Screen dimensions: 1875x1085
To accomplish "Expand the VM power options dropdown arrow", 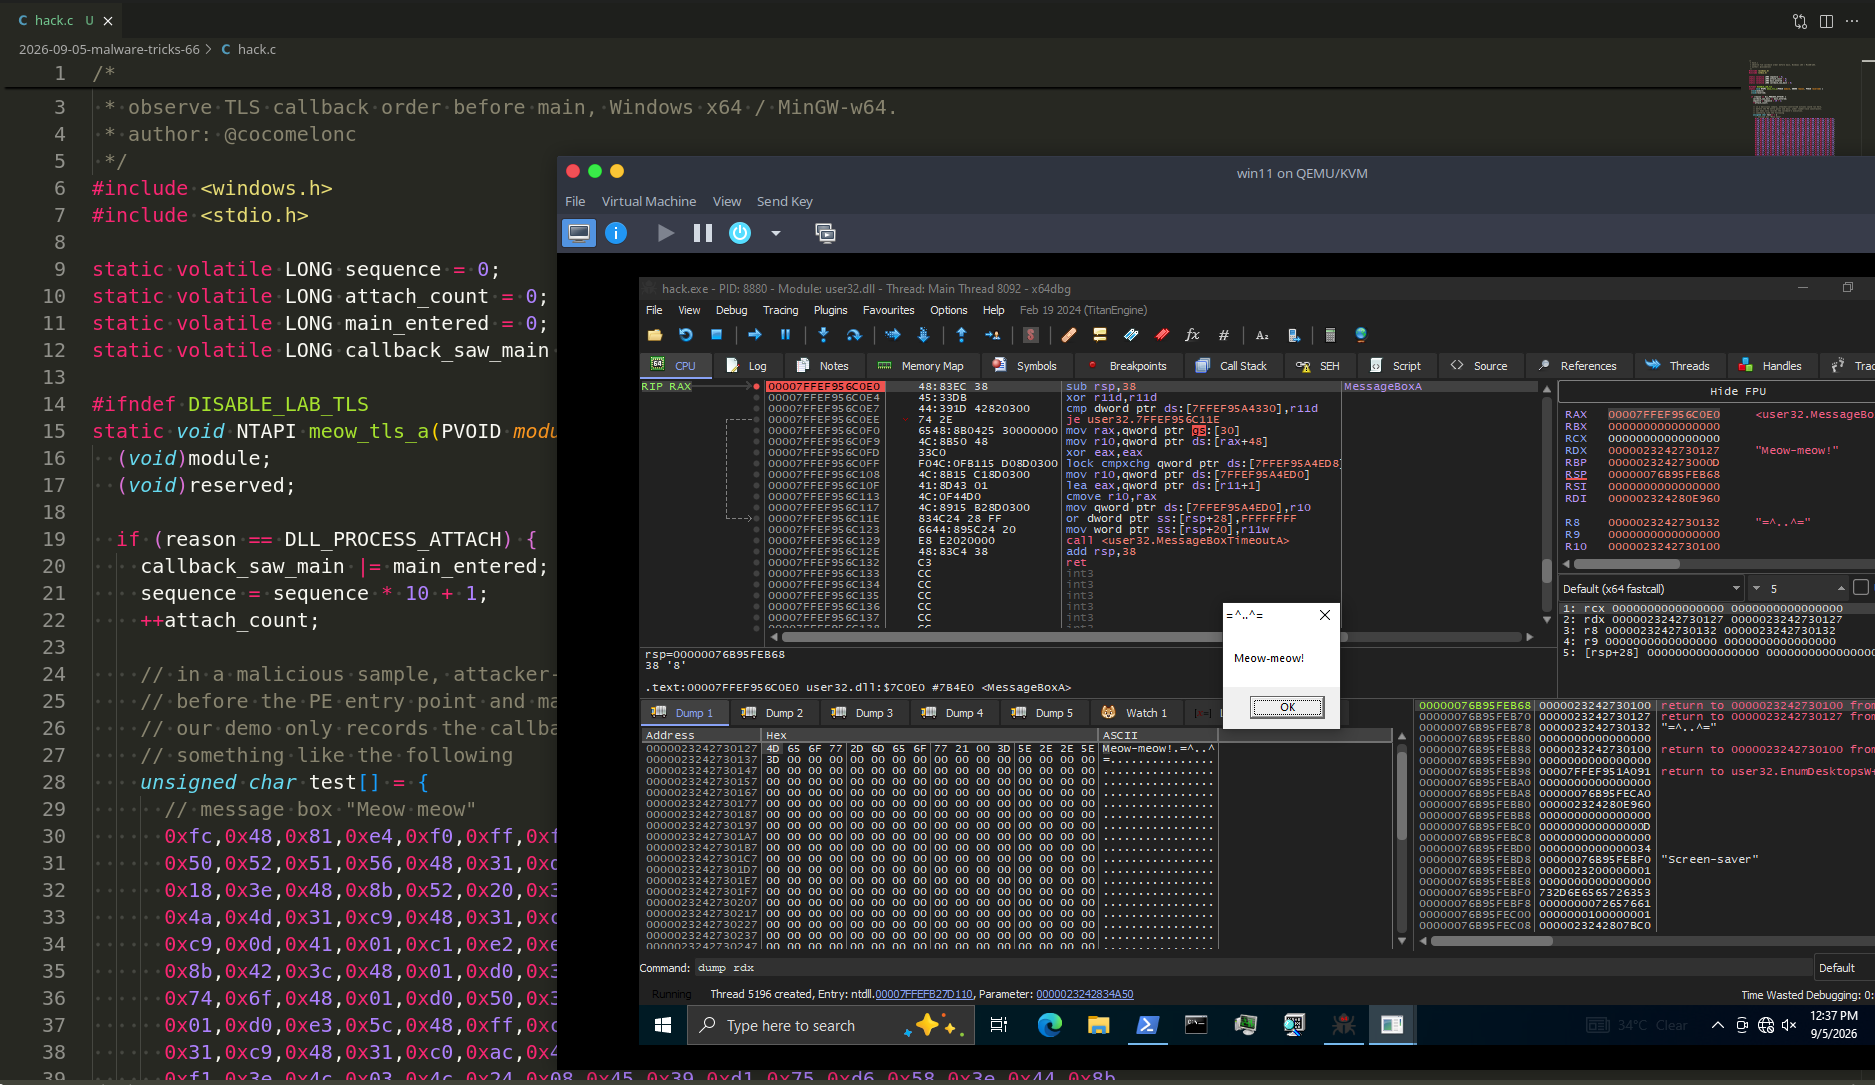I will click(775, 233).
